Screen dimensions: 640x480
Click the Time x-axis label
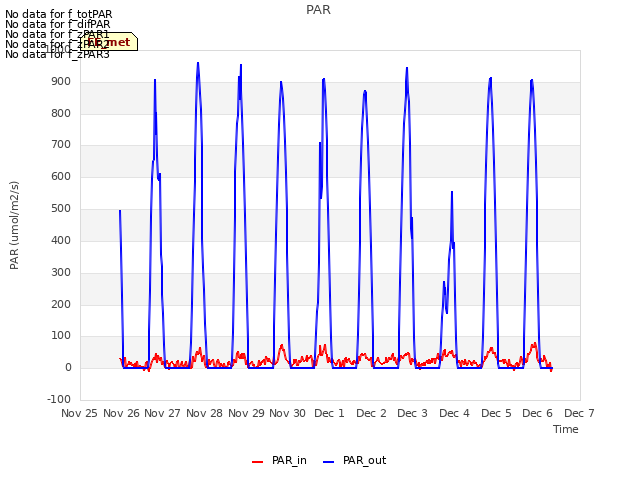[x=566, y=429]
